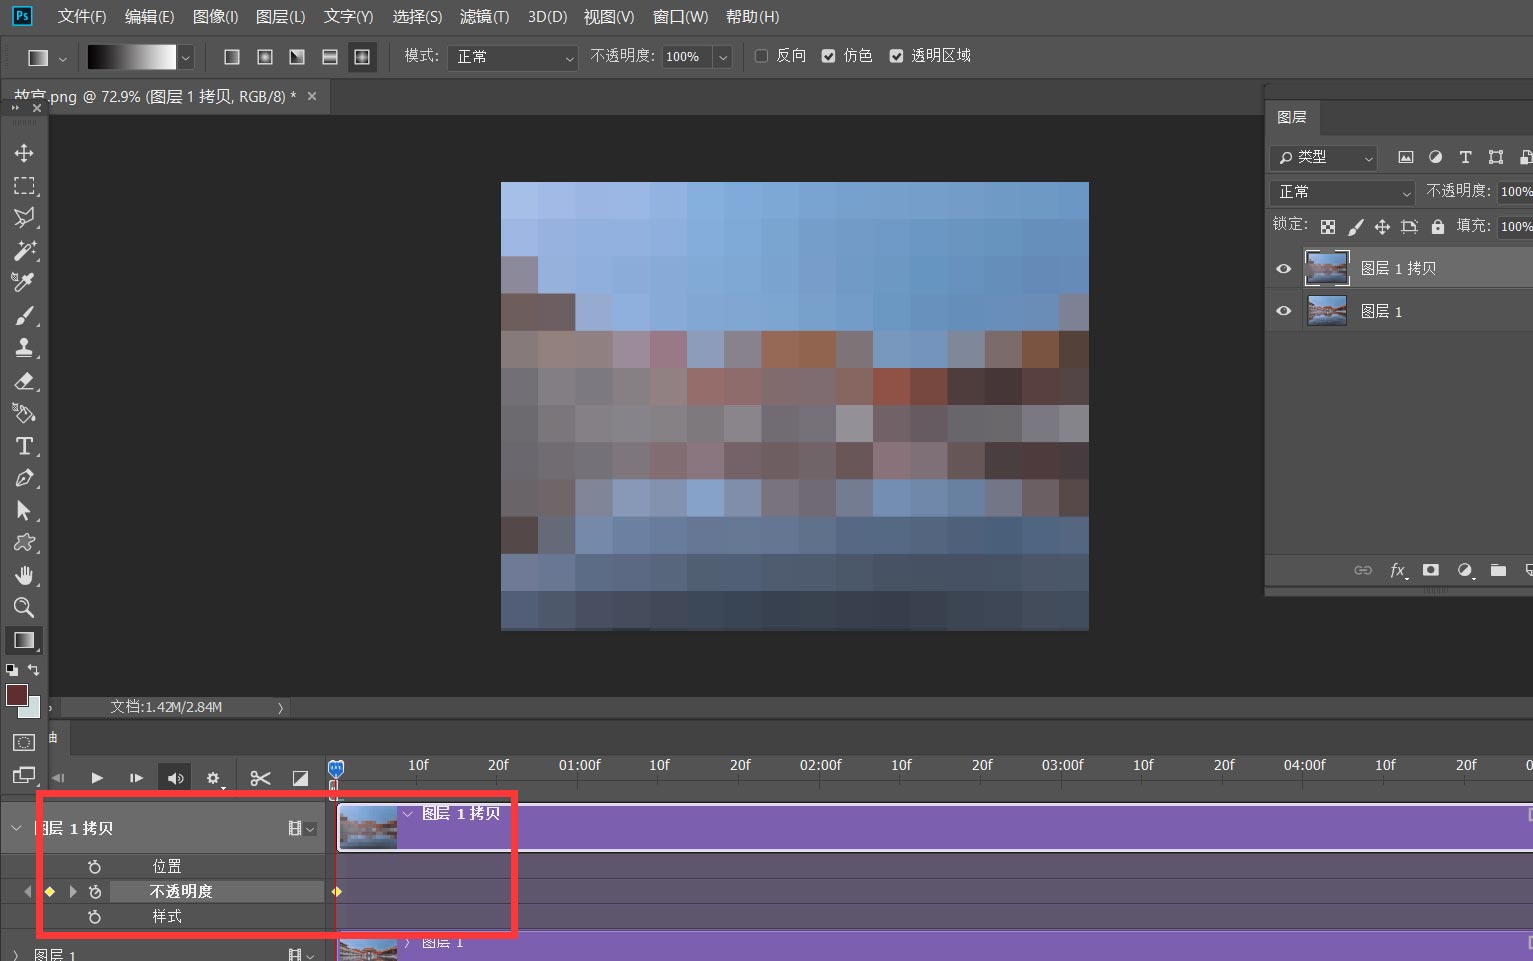
Task: Select the Rectangular Marquee tool
Action: [24, 186]
